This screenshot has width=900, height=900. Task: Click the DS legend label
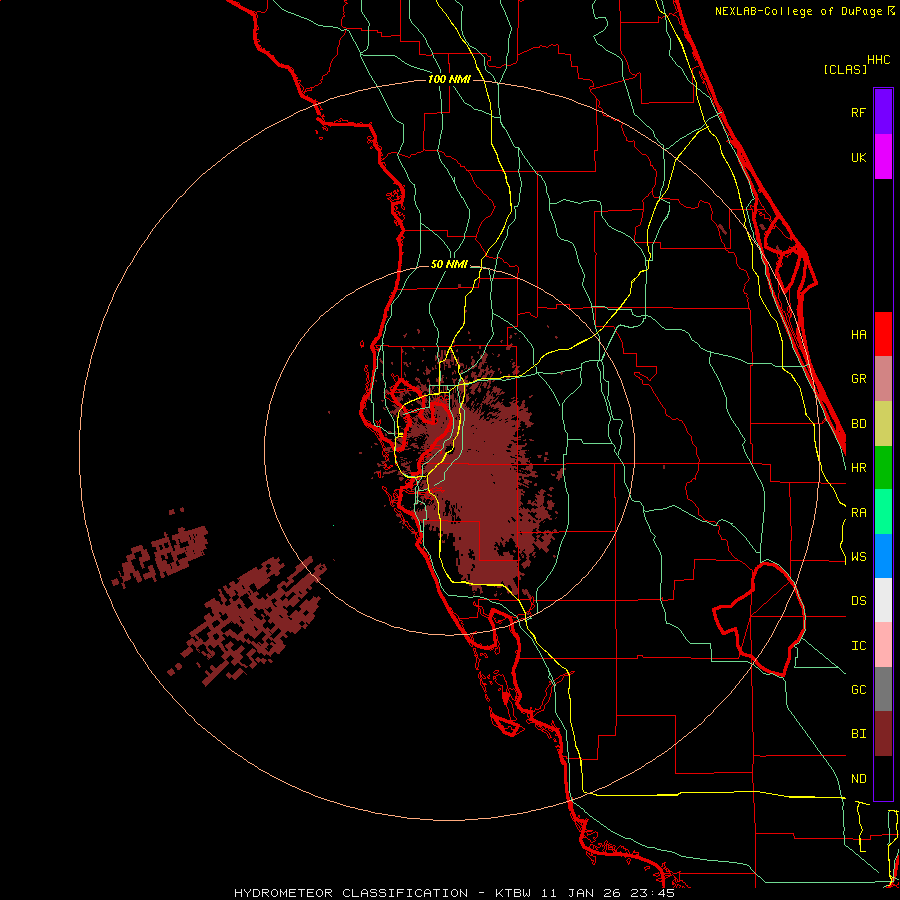858,601
